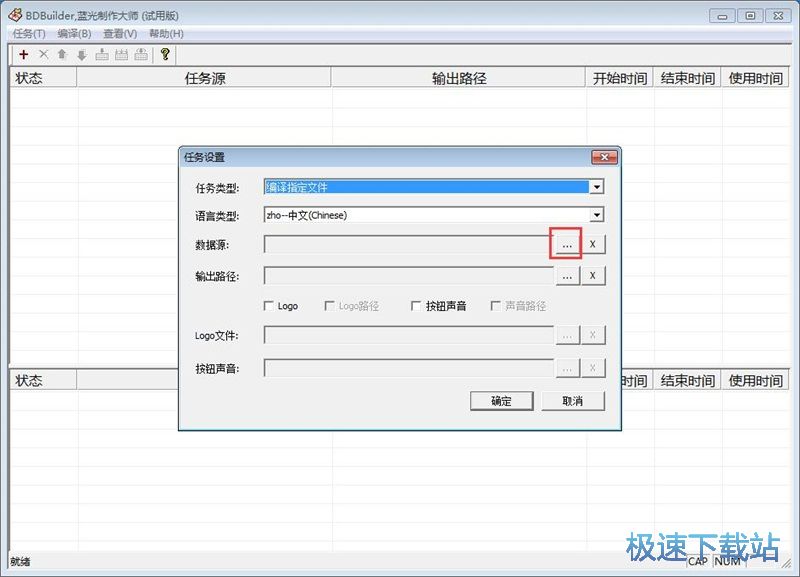
Task: Click the upper list 结束时间 column header
Action: click(x=687, y=78)
